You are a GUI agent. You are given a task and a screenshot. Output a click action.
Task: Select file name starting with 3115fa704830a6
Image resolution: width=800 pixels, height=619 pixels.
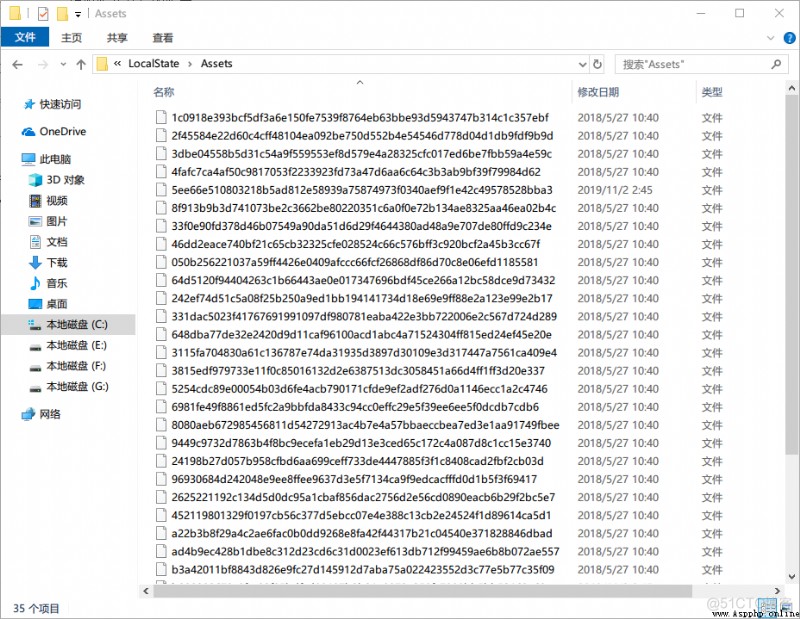(x=364, y=353)
